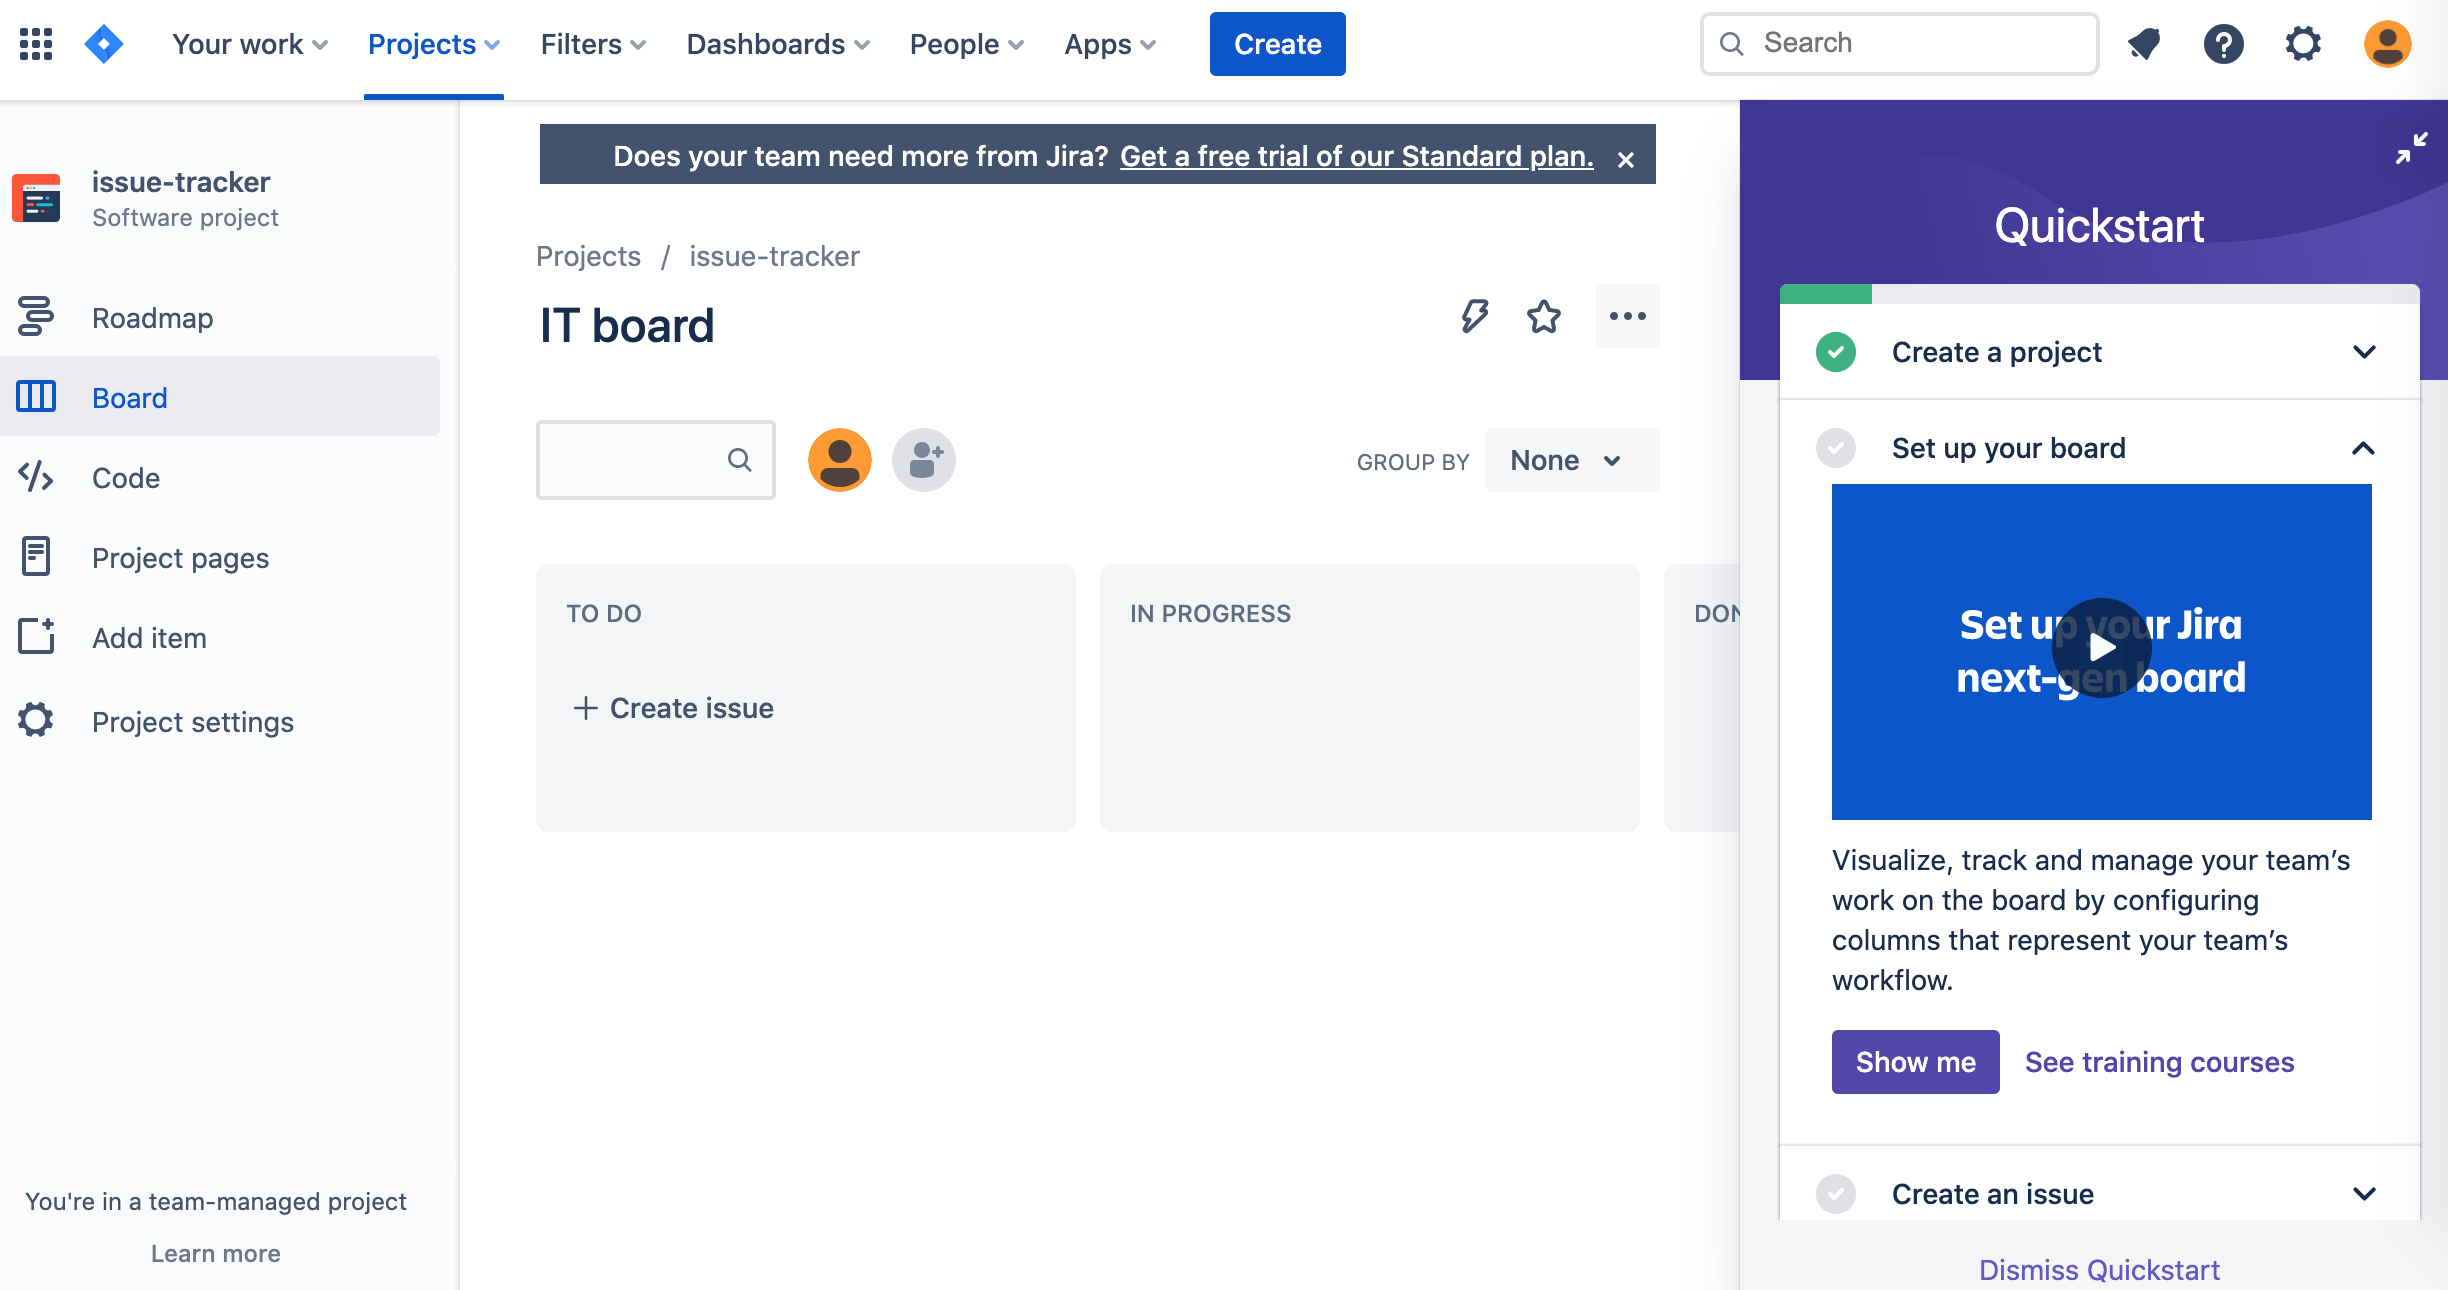This screenshot has height=1290, width=2448.
Task: Click the add people avatar icon
Action: point(924,460)
